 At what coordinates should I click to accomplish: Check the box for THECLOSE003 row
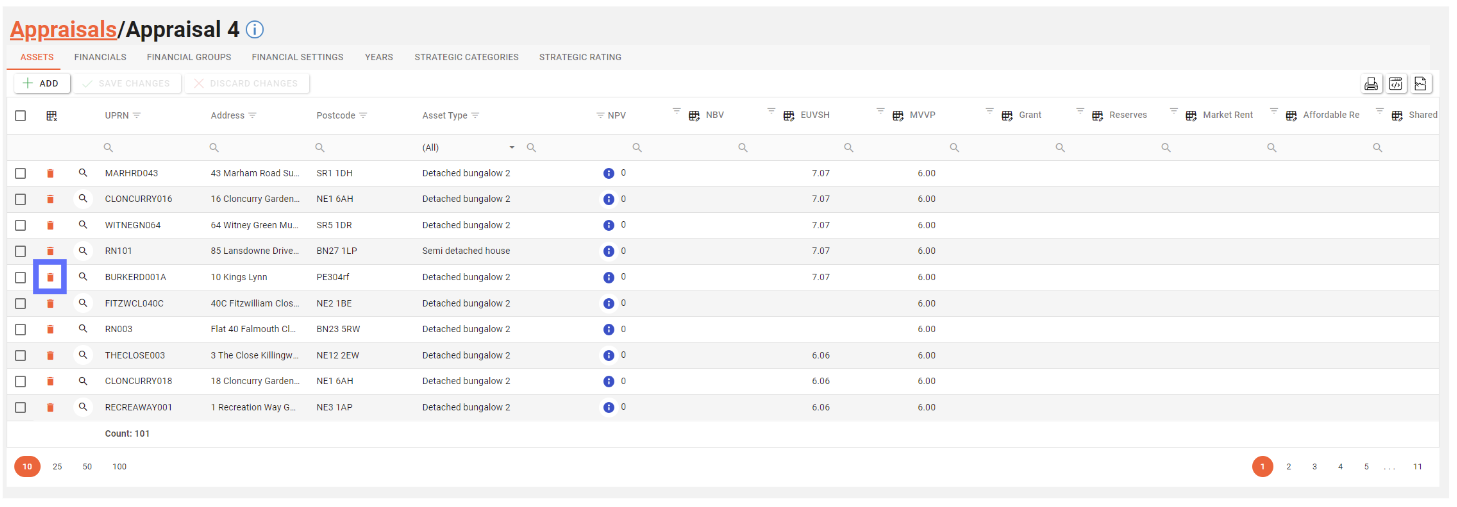pos(21,355)
